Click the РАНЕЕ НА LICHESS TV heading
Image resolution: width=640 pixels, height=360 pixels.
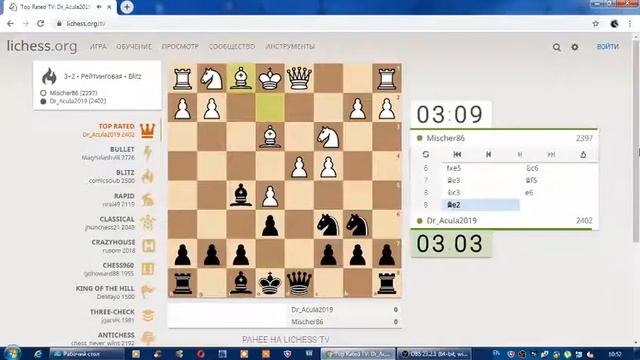pos(285,340)
